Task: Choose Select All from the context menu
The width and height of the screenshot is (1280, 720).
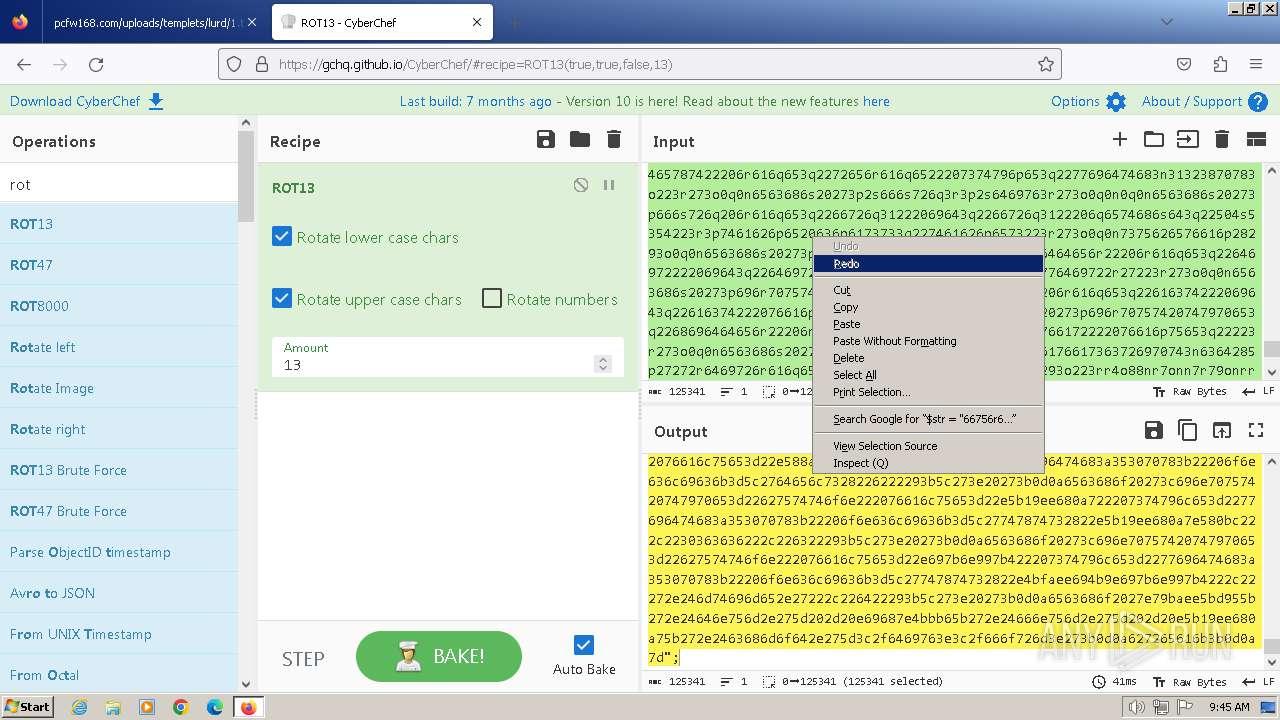Action: pyautogui.click(x=928, y=375)
